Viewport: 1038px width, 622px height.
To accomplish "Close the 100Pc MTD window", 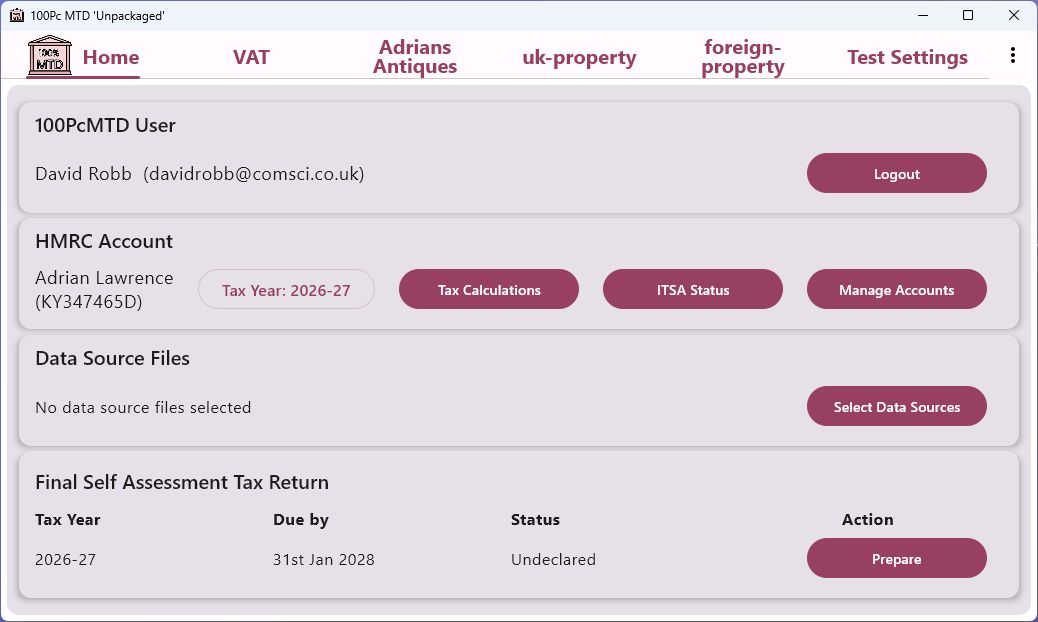I will [x=1014, y=15].
